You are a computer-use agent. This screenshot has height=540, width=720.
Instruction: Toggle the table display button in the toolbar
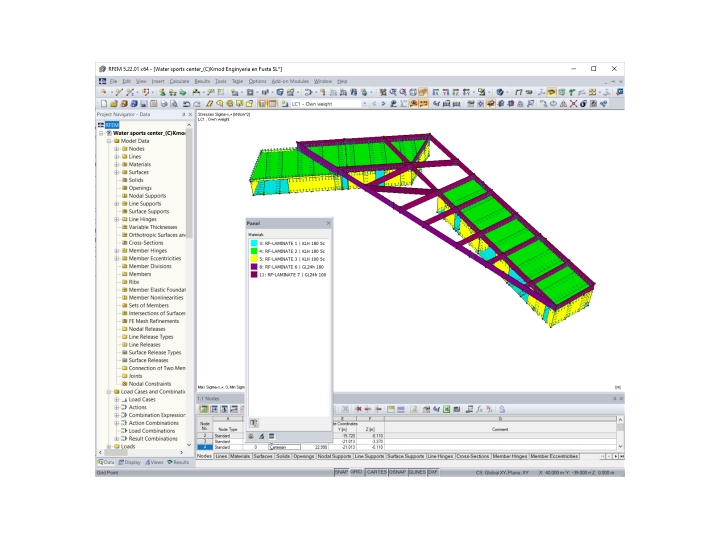pos(272,104)
